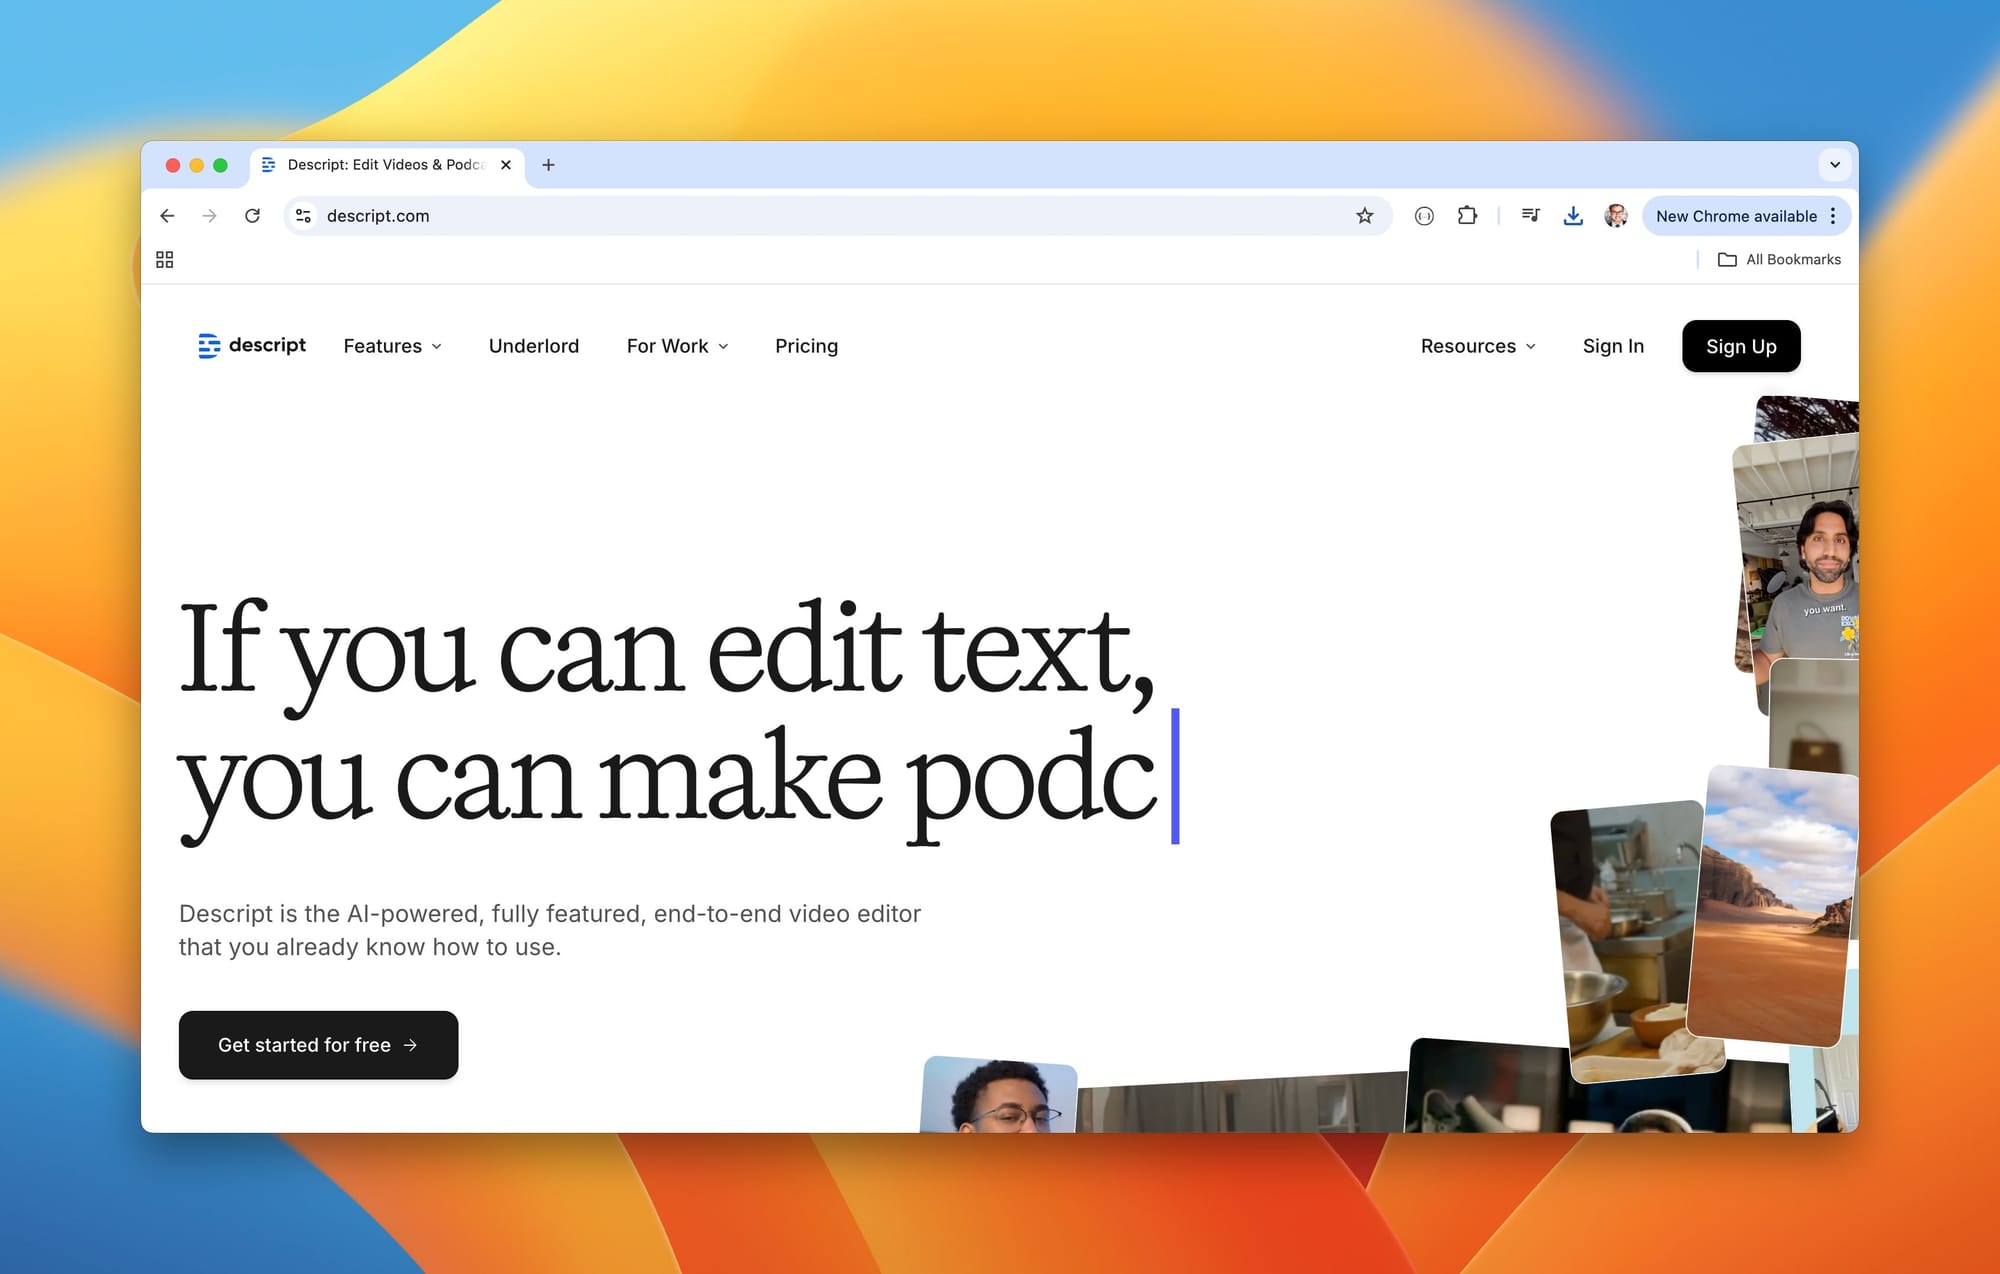Open the Chrome profile avatar
This screenshot has height=1274, width=2000.
[1615, 216]
